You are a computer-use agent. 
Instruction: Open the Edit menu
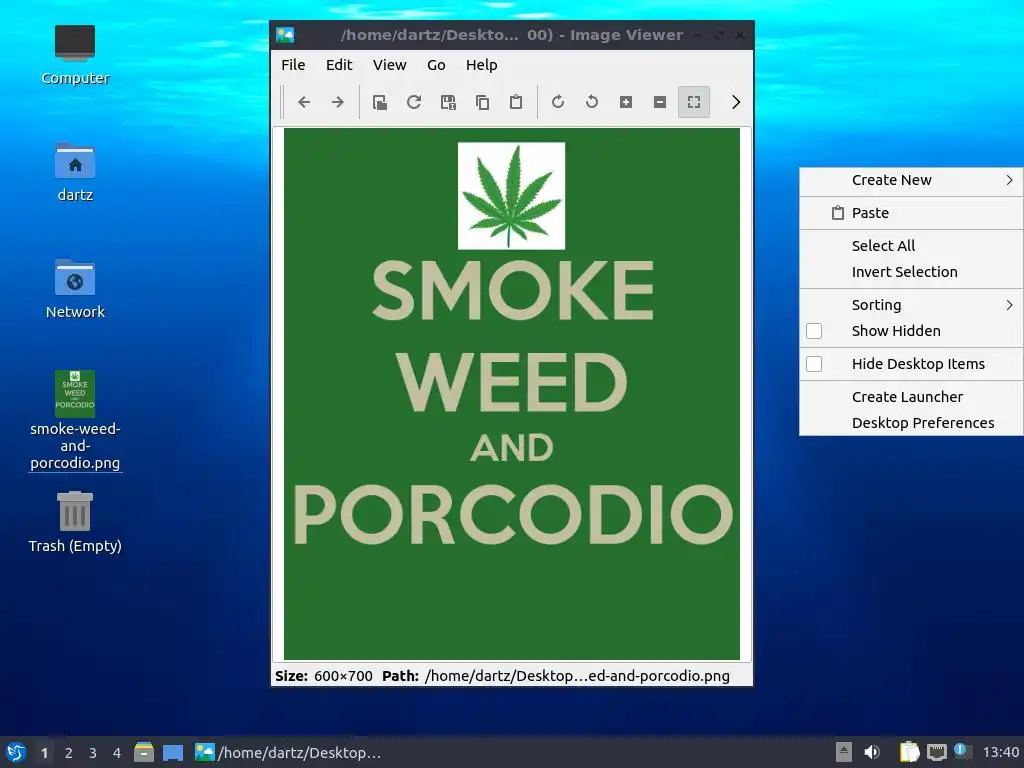pyautogui.click(x=339, y=65)
